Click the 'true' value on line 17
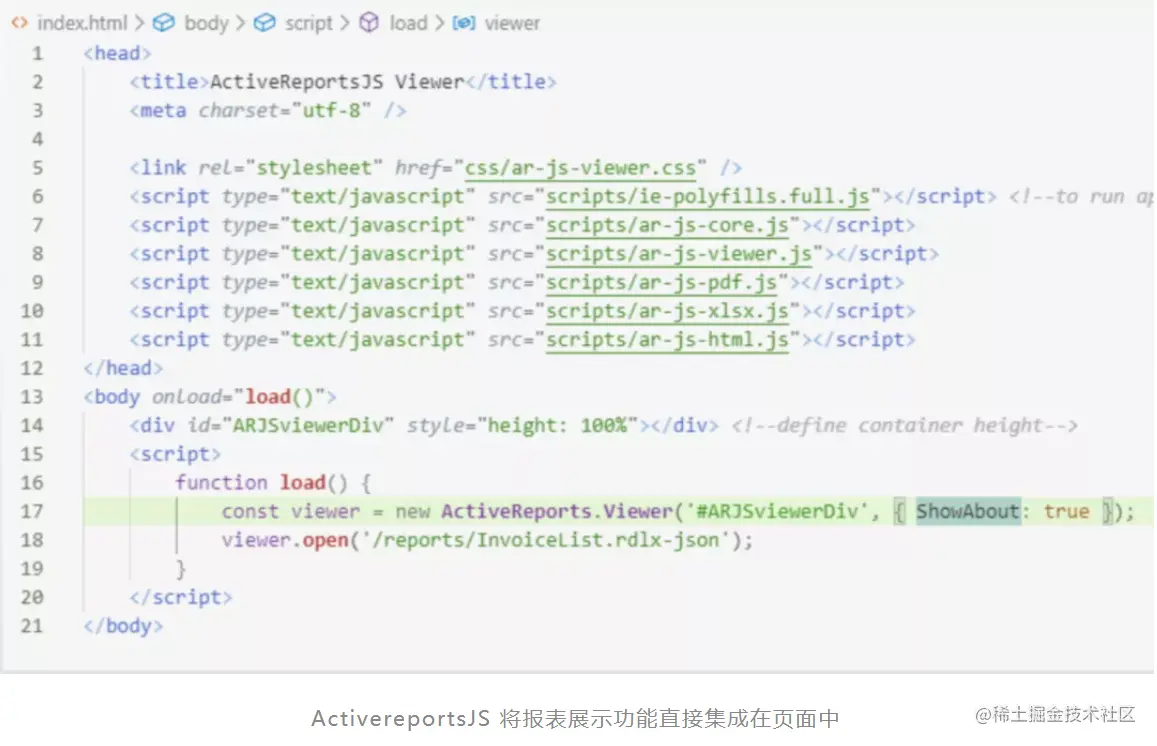 pos(1066,511)
